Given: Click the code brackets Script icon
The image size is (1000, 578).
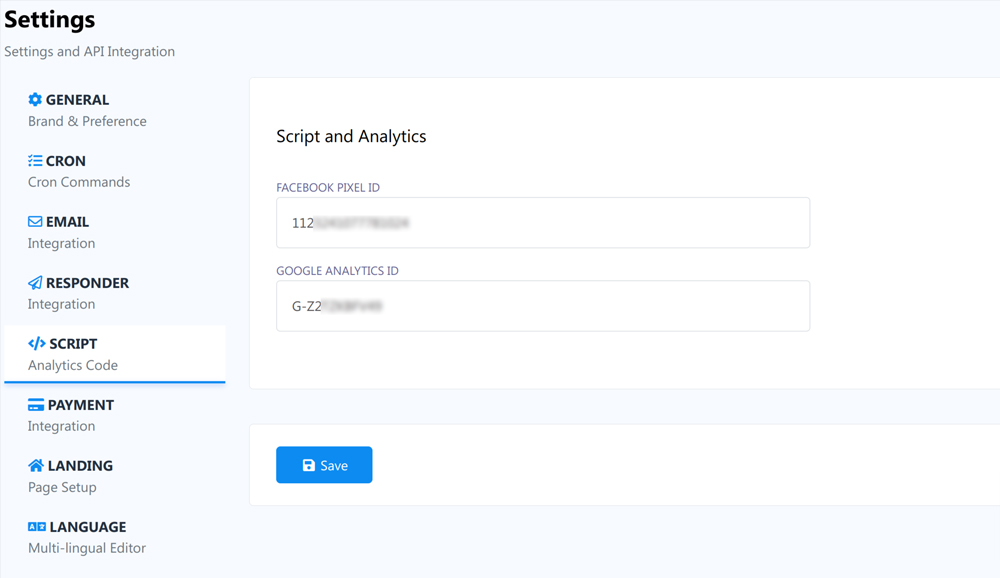Looking at the screenshot, I should tap(37, 344).
